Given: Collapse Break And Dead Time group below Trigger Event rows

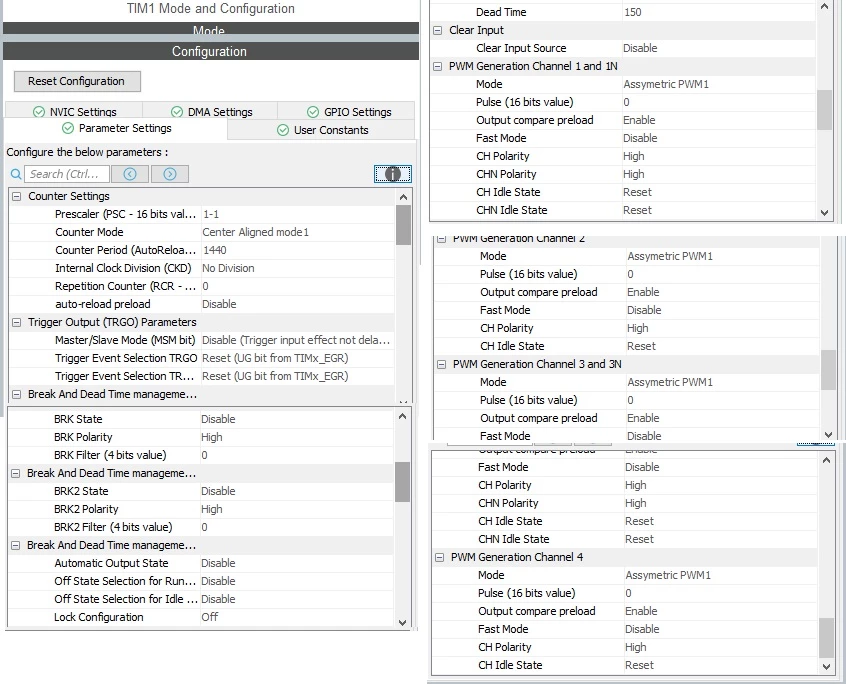Looking at the screenshot, I should tap(17, 394).
